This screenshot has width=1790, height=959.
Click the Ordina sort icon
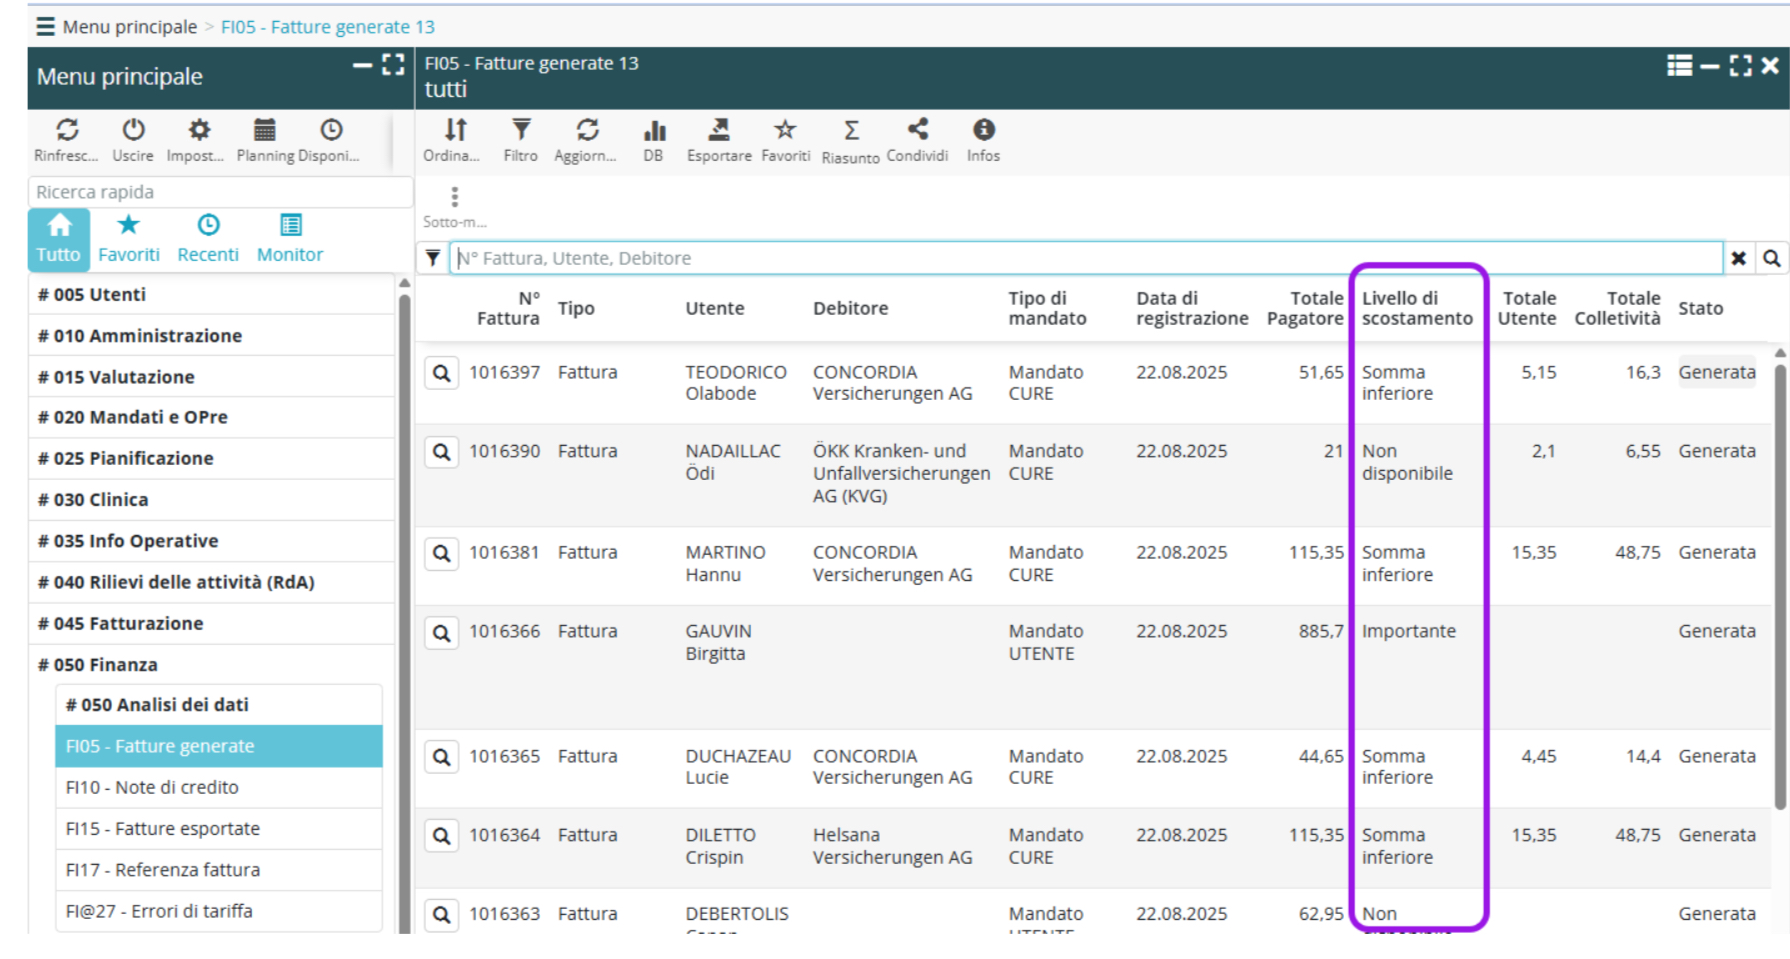click(x=455, y=131)
